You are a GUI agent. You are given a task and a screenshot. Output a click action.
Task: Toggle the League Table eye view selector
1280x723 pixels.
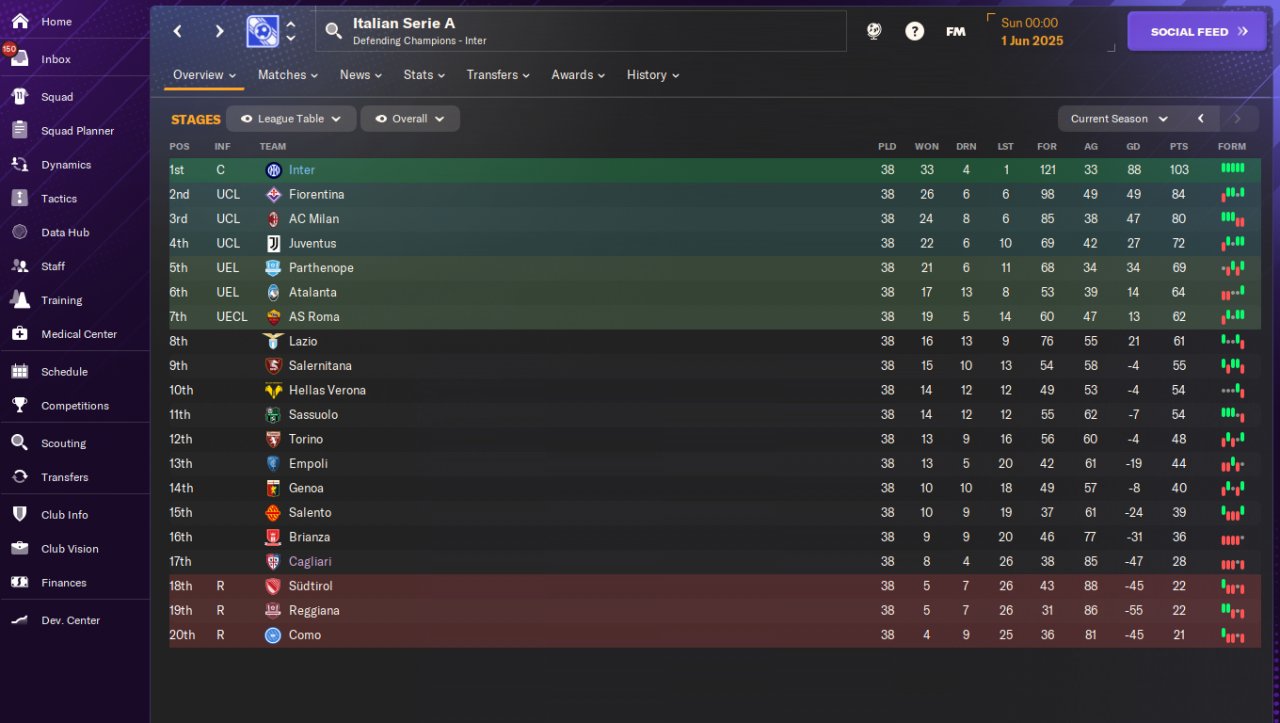[x=290, y=119]
